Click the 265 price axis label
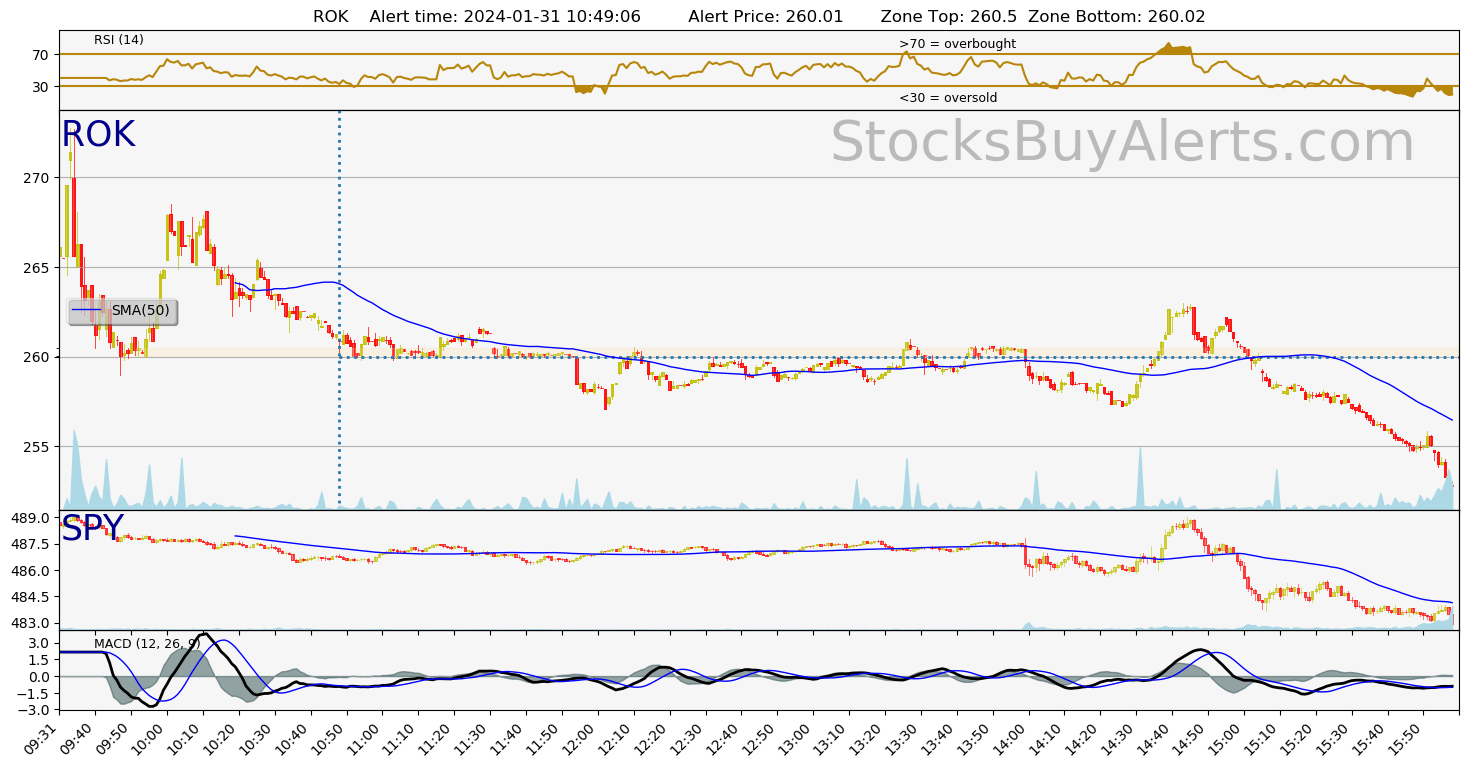 [x=36, y=267]
